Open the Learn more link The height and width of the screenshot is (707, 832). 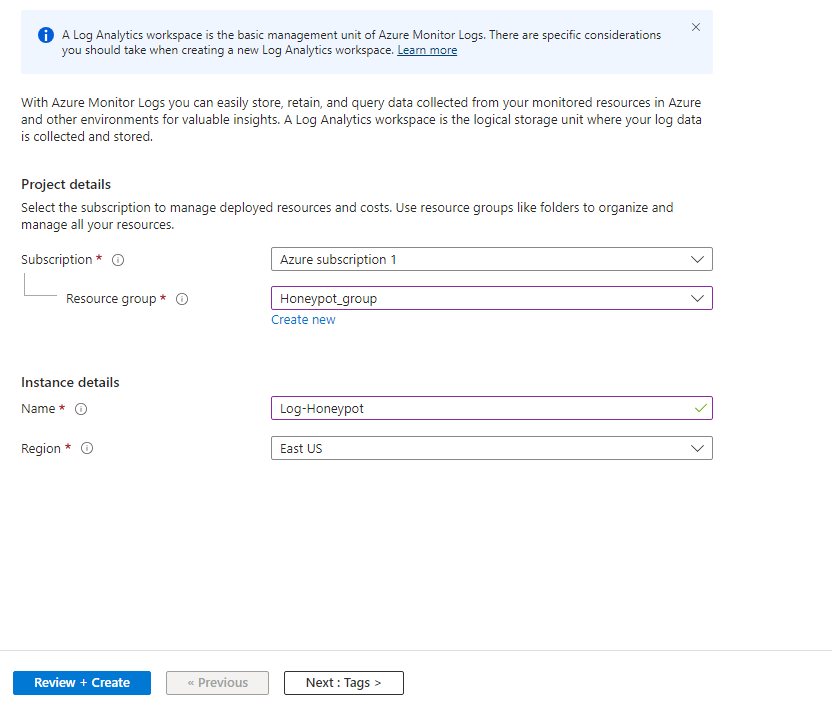coord(427,50)
